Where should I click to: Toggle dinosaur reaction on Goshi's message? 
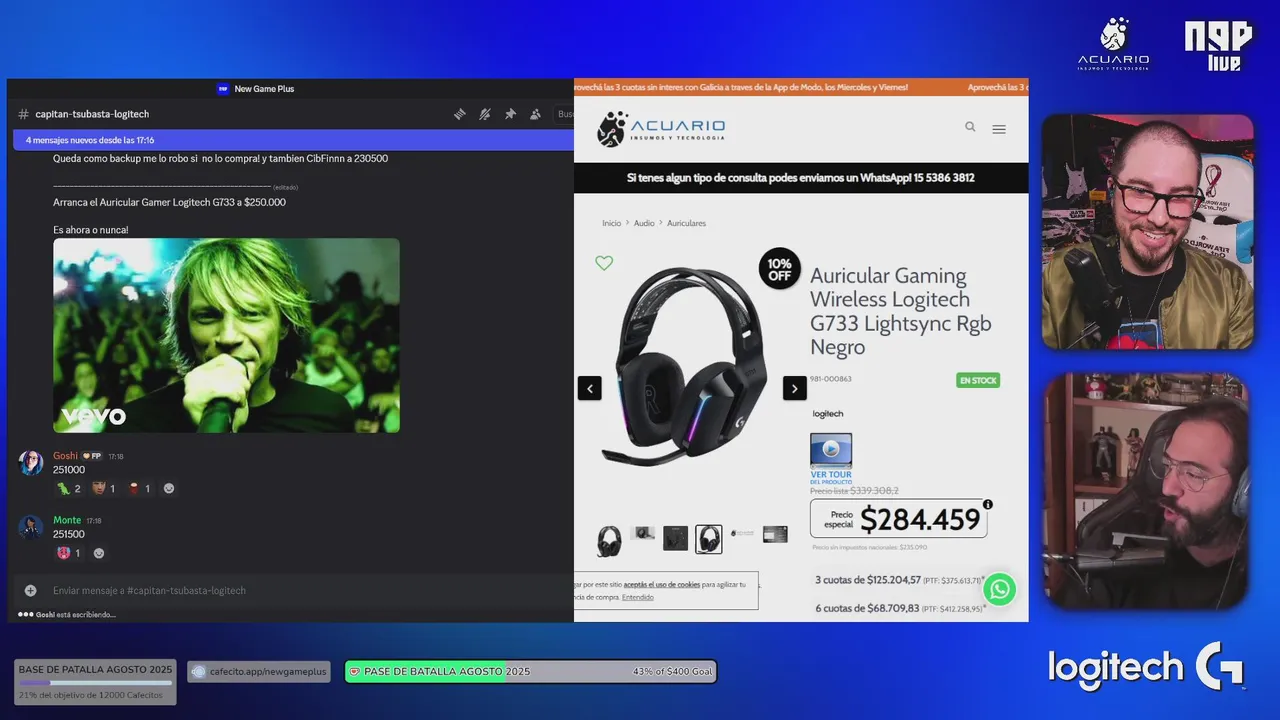(x=69, y=489)
